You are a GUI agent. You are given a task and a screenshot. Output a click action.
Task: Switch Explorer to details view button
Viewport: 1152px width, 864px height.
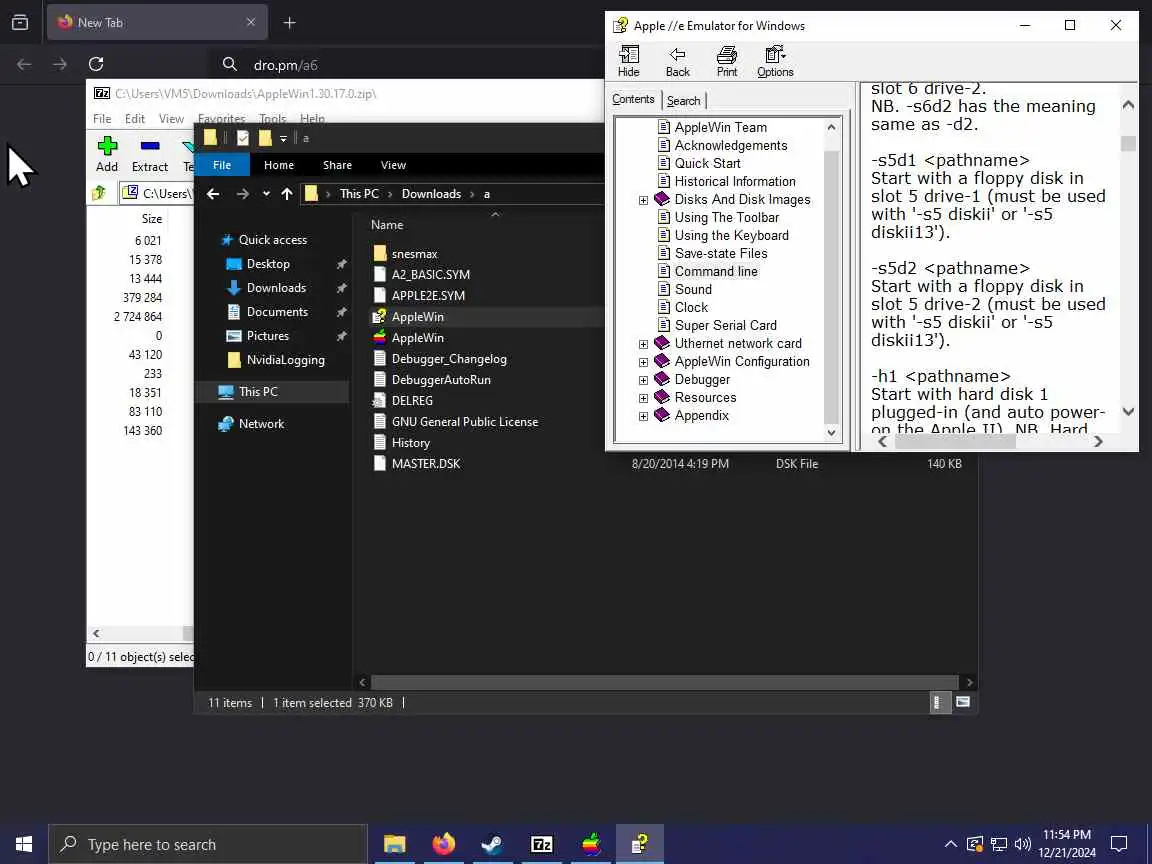click(x=937, y=702)
